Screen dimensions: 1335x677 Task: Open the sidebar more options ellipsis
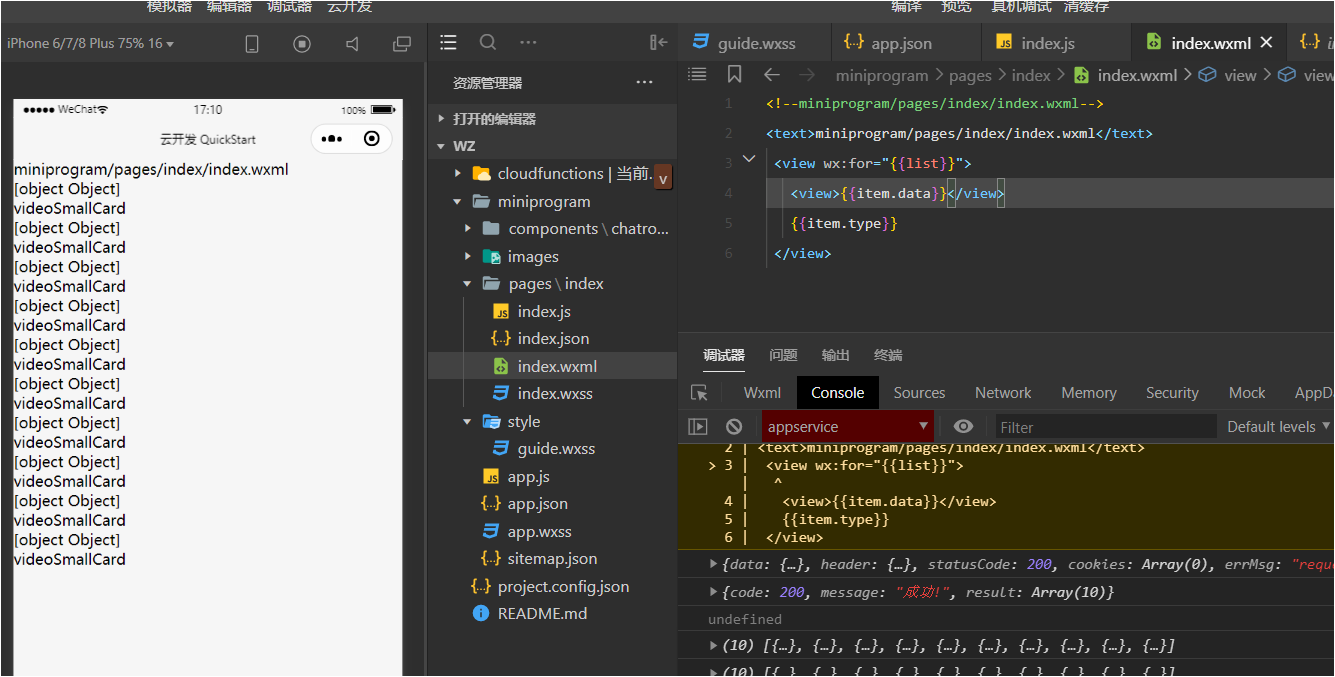[528, 42]
